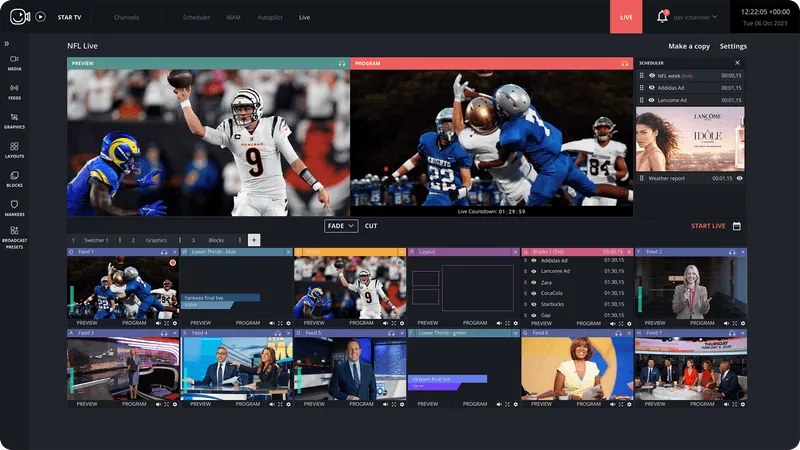Open the Autopilot menu
Image resolution: width=800 pixels, height=450 pixels.
[x=270, y=17]
